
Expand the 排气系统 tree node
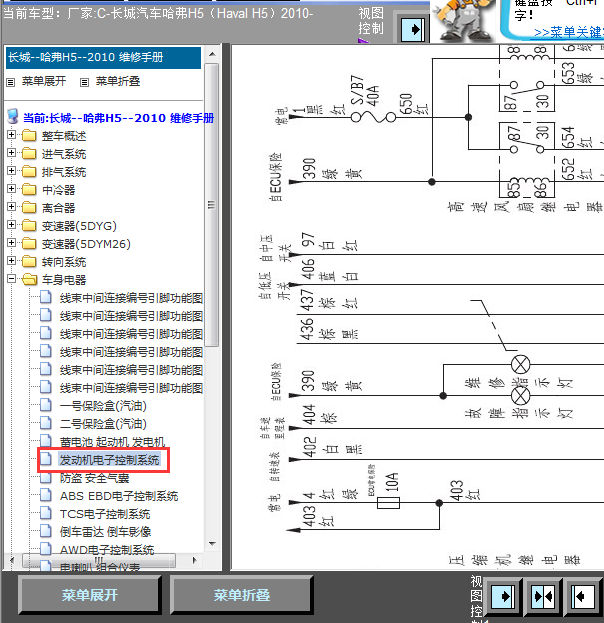click(12, 170)
